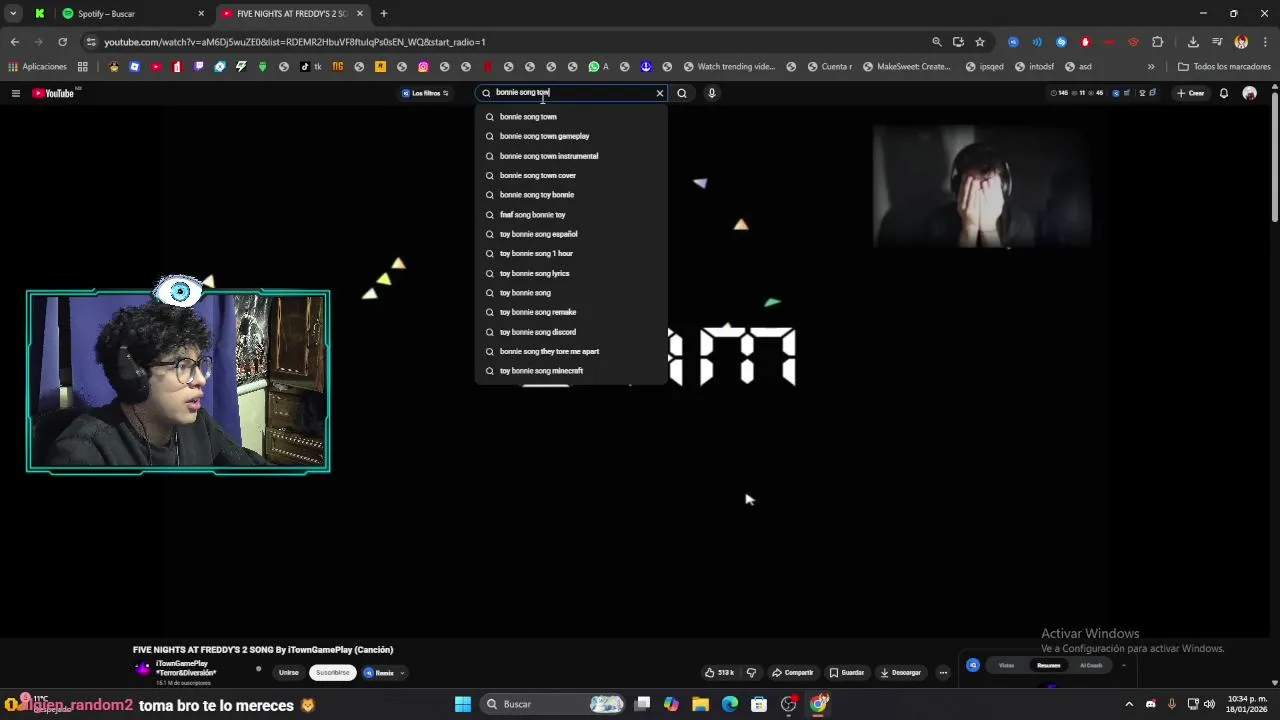Screen dimensions: 1280x720
Task: Open the iTownGamePlay channel avatar
Action: (x=142, y=670)
